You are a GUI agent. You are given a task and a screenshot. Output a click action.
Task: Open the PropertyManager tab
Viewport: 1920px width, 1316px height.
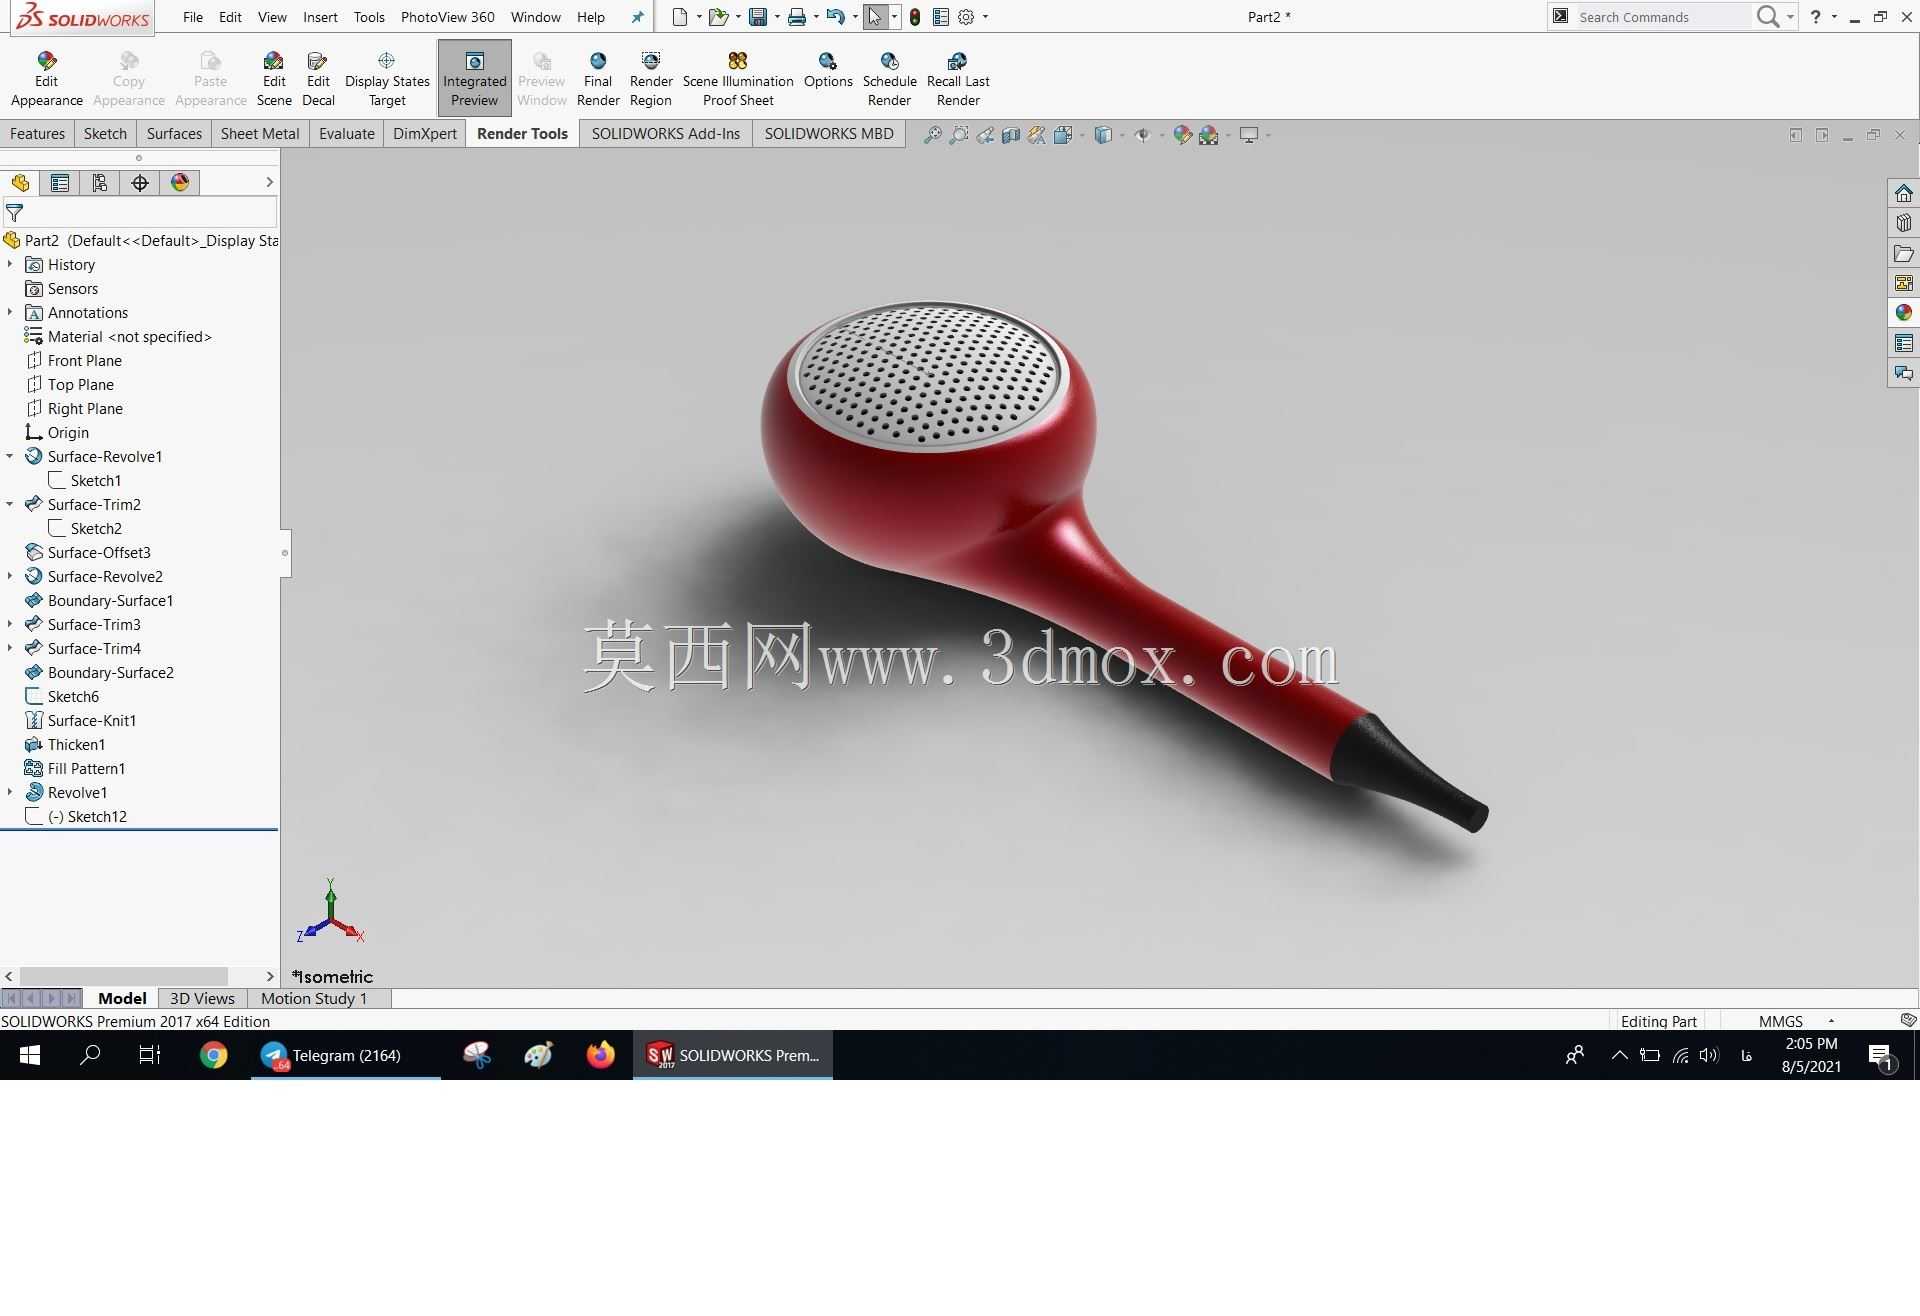60,182
